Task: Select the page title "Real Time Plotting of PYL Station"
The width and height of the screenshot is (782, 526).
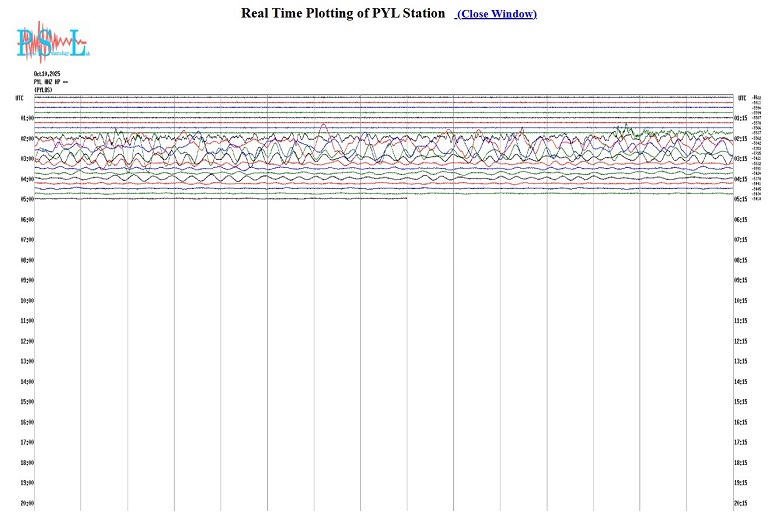Action: [x=342, y=13]
